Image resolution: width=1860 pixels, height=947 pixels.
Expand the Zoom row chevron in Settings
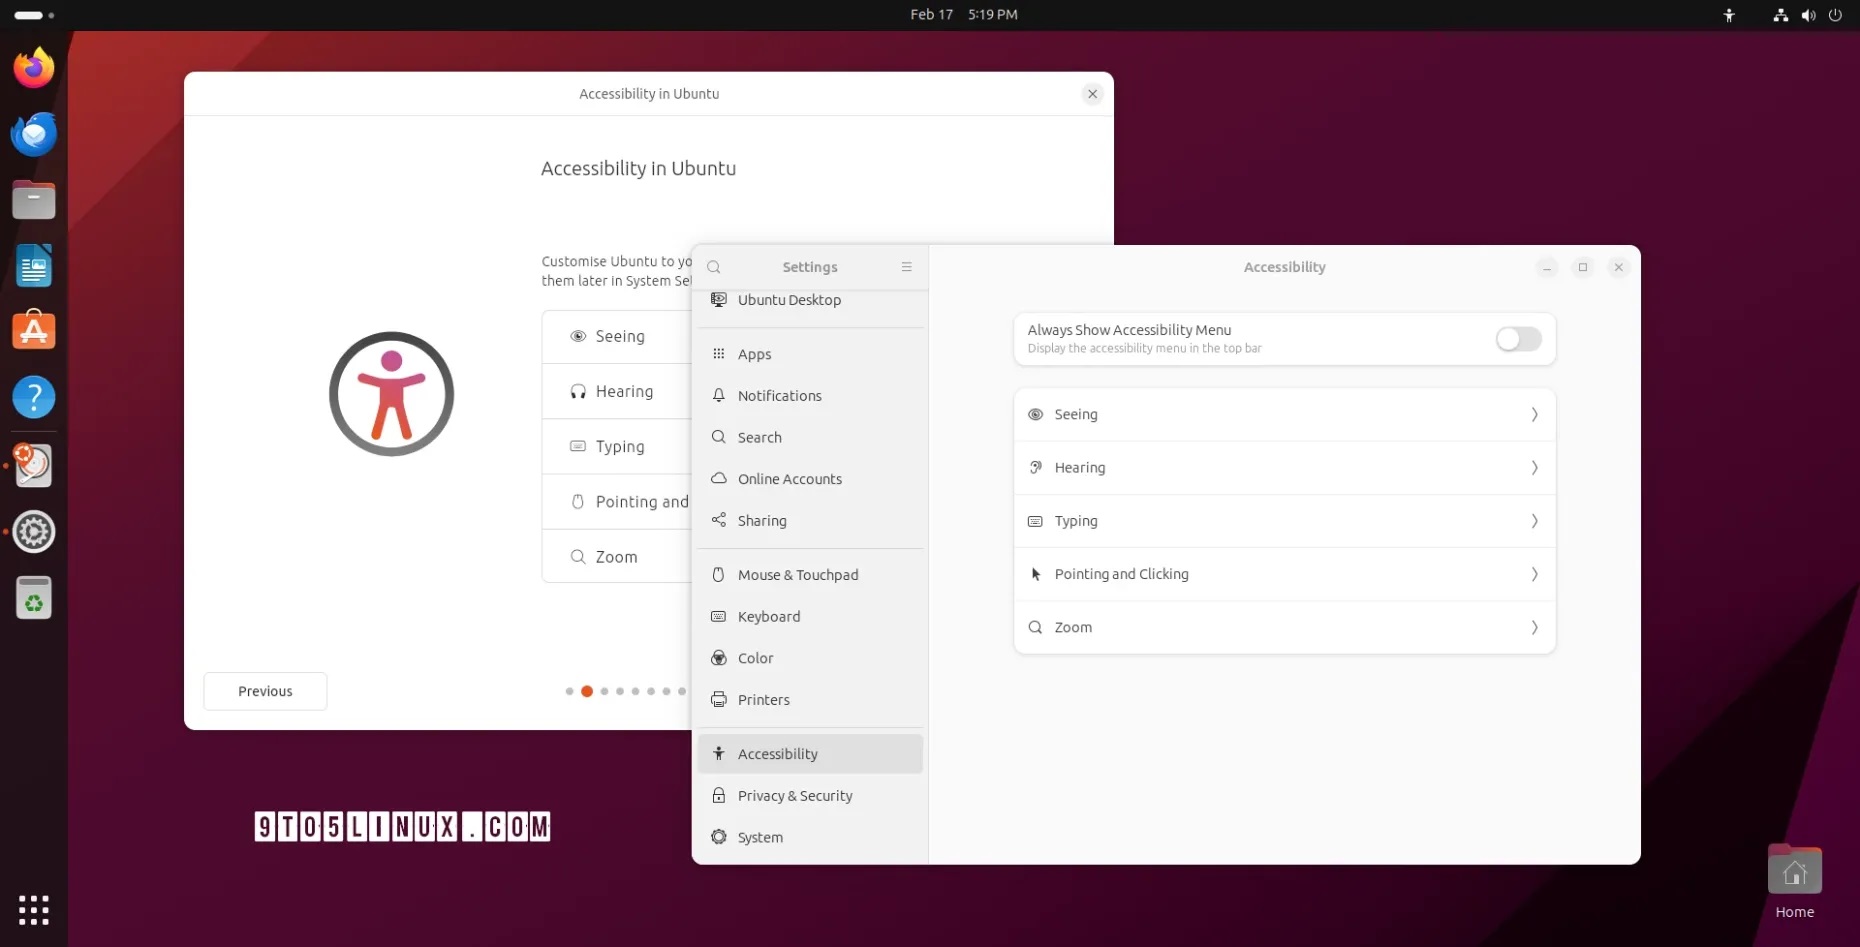coord(1534,627)
